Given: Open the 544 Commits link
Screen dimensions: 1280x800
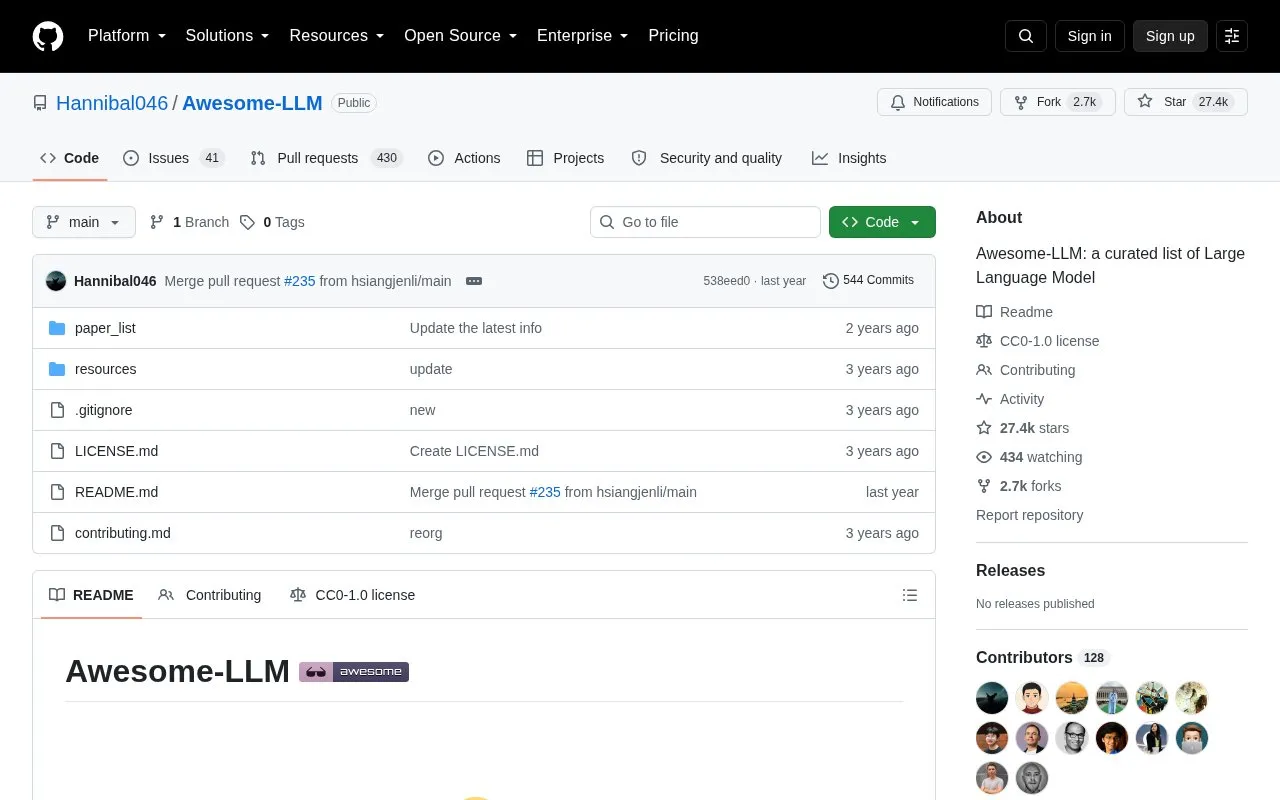Looking at the screenshot, I should coord(868,281).
